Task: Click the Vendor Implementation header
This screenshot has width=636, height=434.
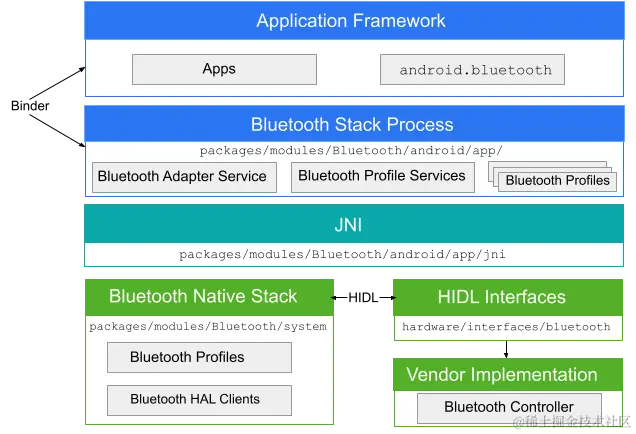Action: [508, 374]
